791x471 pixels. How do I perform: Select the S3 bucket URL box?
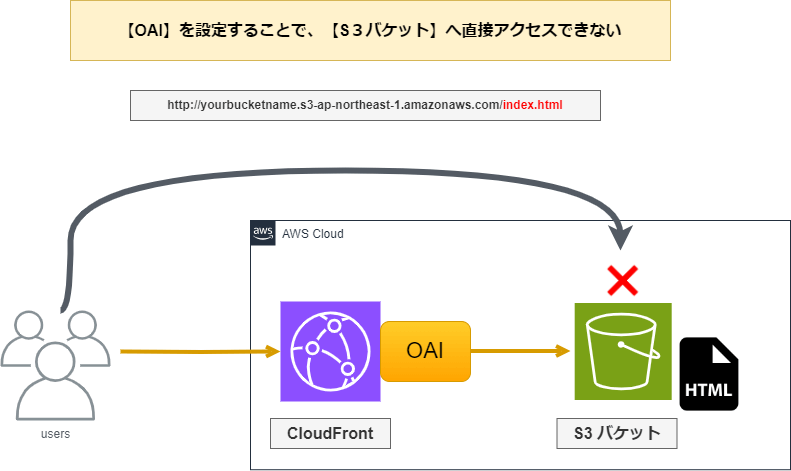[x=365, y=105]
